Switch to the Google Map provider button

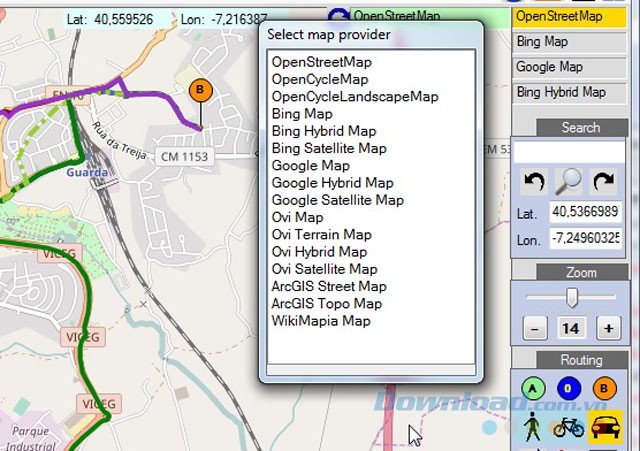(561, 67)
